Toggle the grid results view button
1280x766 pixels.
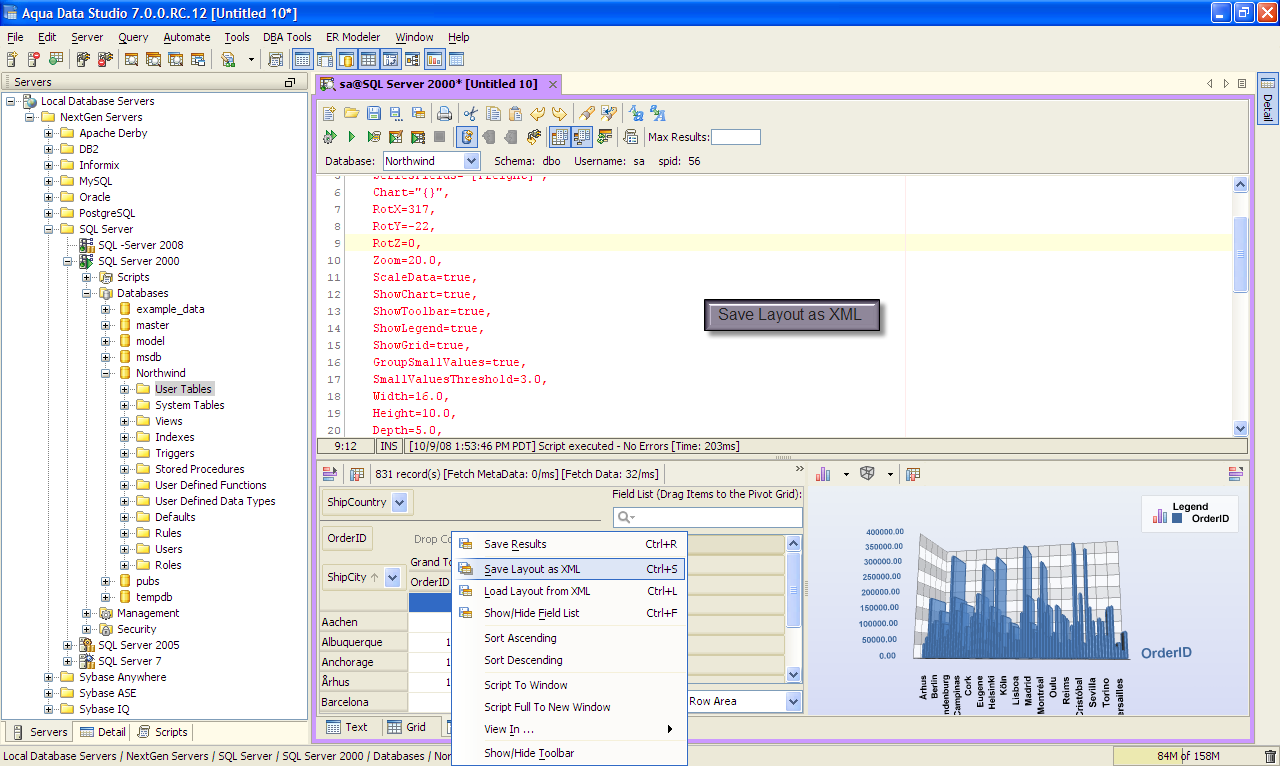tap(559, 137)
